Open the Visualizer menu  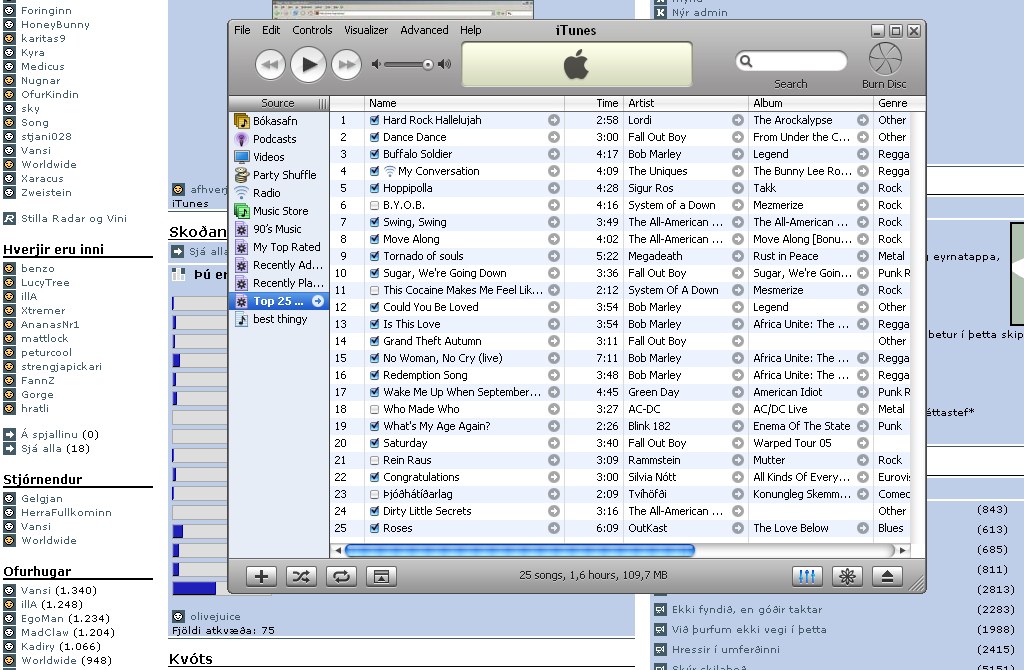[x=366, y=30]
